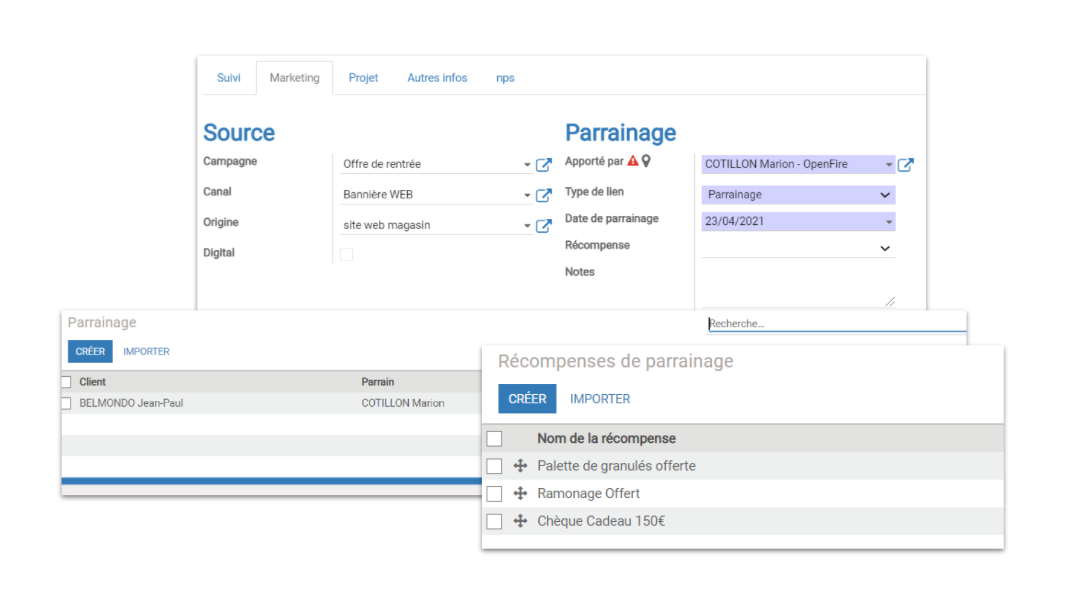Click CRÉER in the Parrainage list

click(90, 352)
